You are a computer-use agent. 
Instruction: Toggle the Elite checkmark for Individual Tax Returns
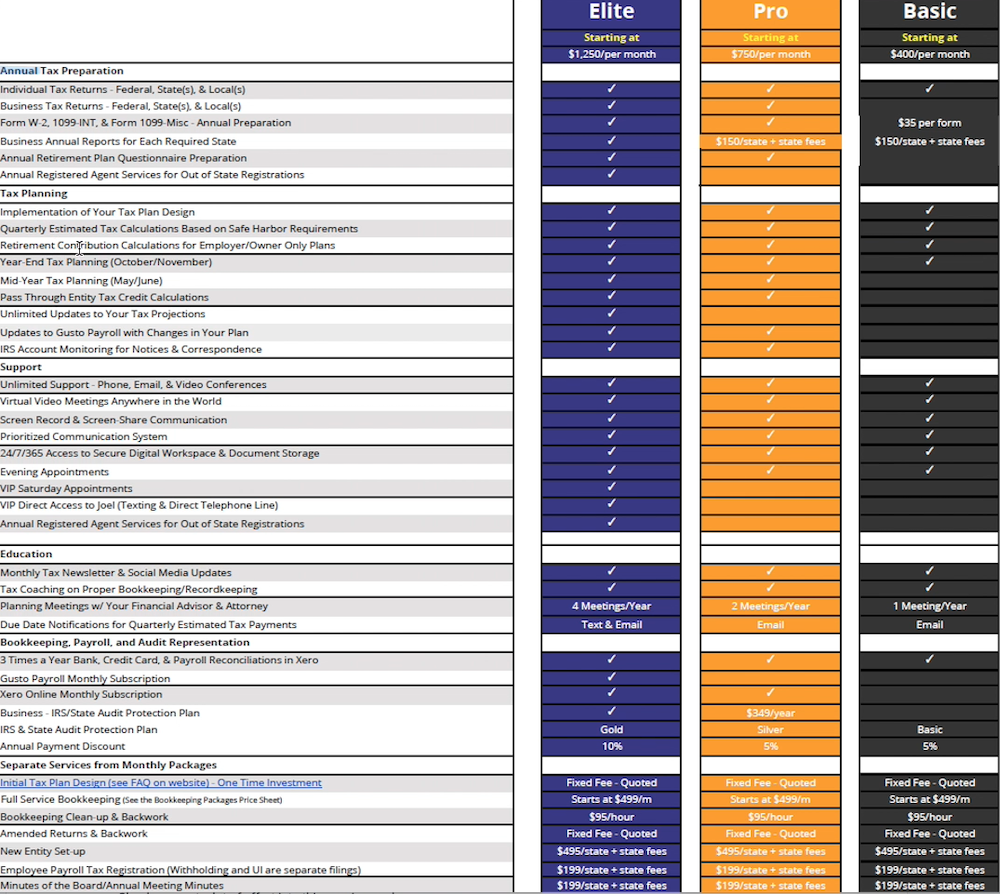(x=611, y=89)
